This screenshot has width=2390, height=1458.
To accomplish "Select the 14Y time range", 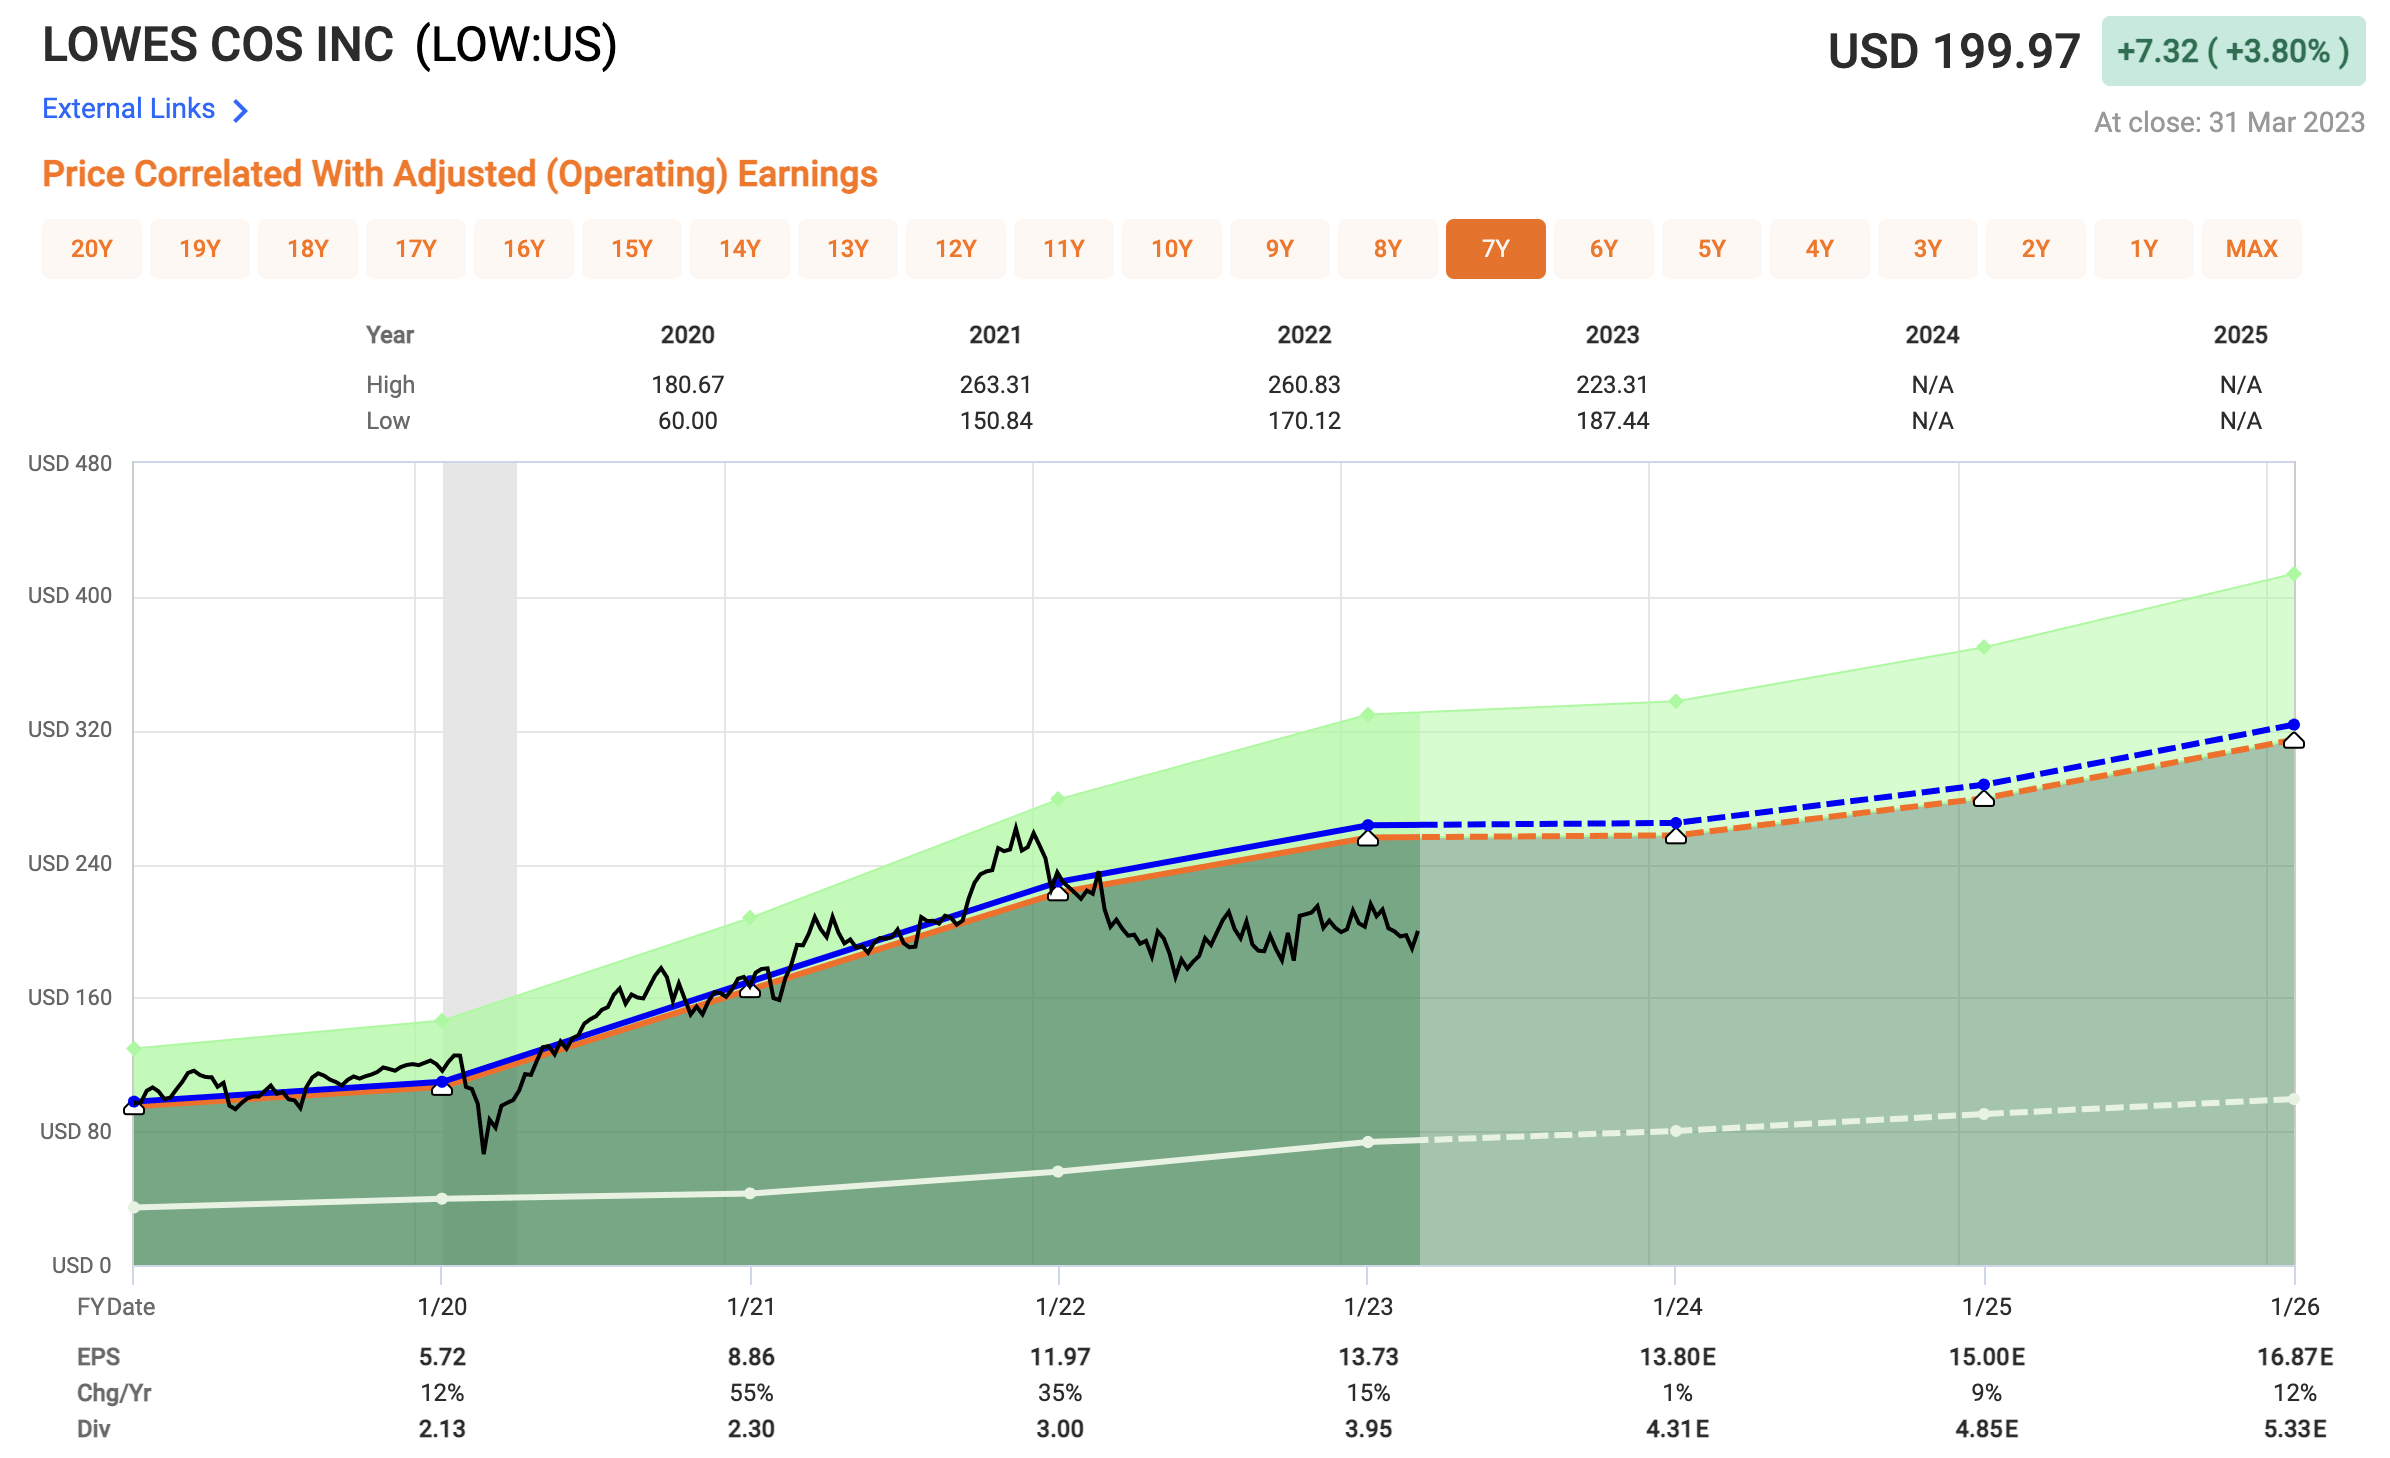I will pos(740,249).
